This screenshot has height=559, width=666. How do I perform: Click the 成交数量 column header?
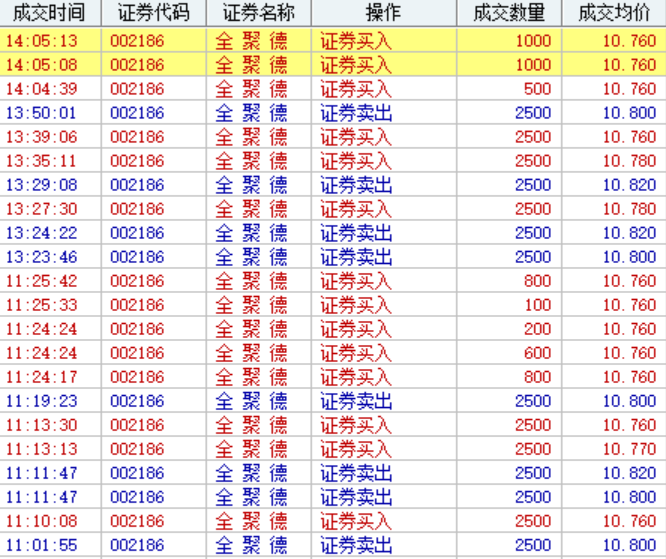509,13
